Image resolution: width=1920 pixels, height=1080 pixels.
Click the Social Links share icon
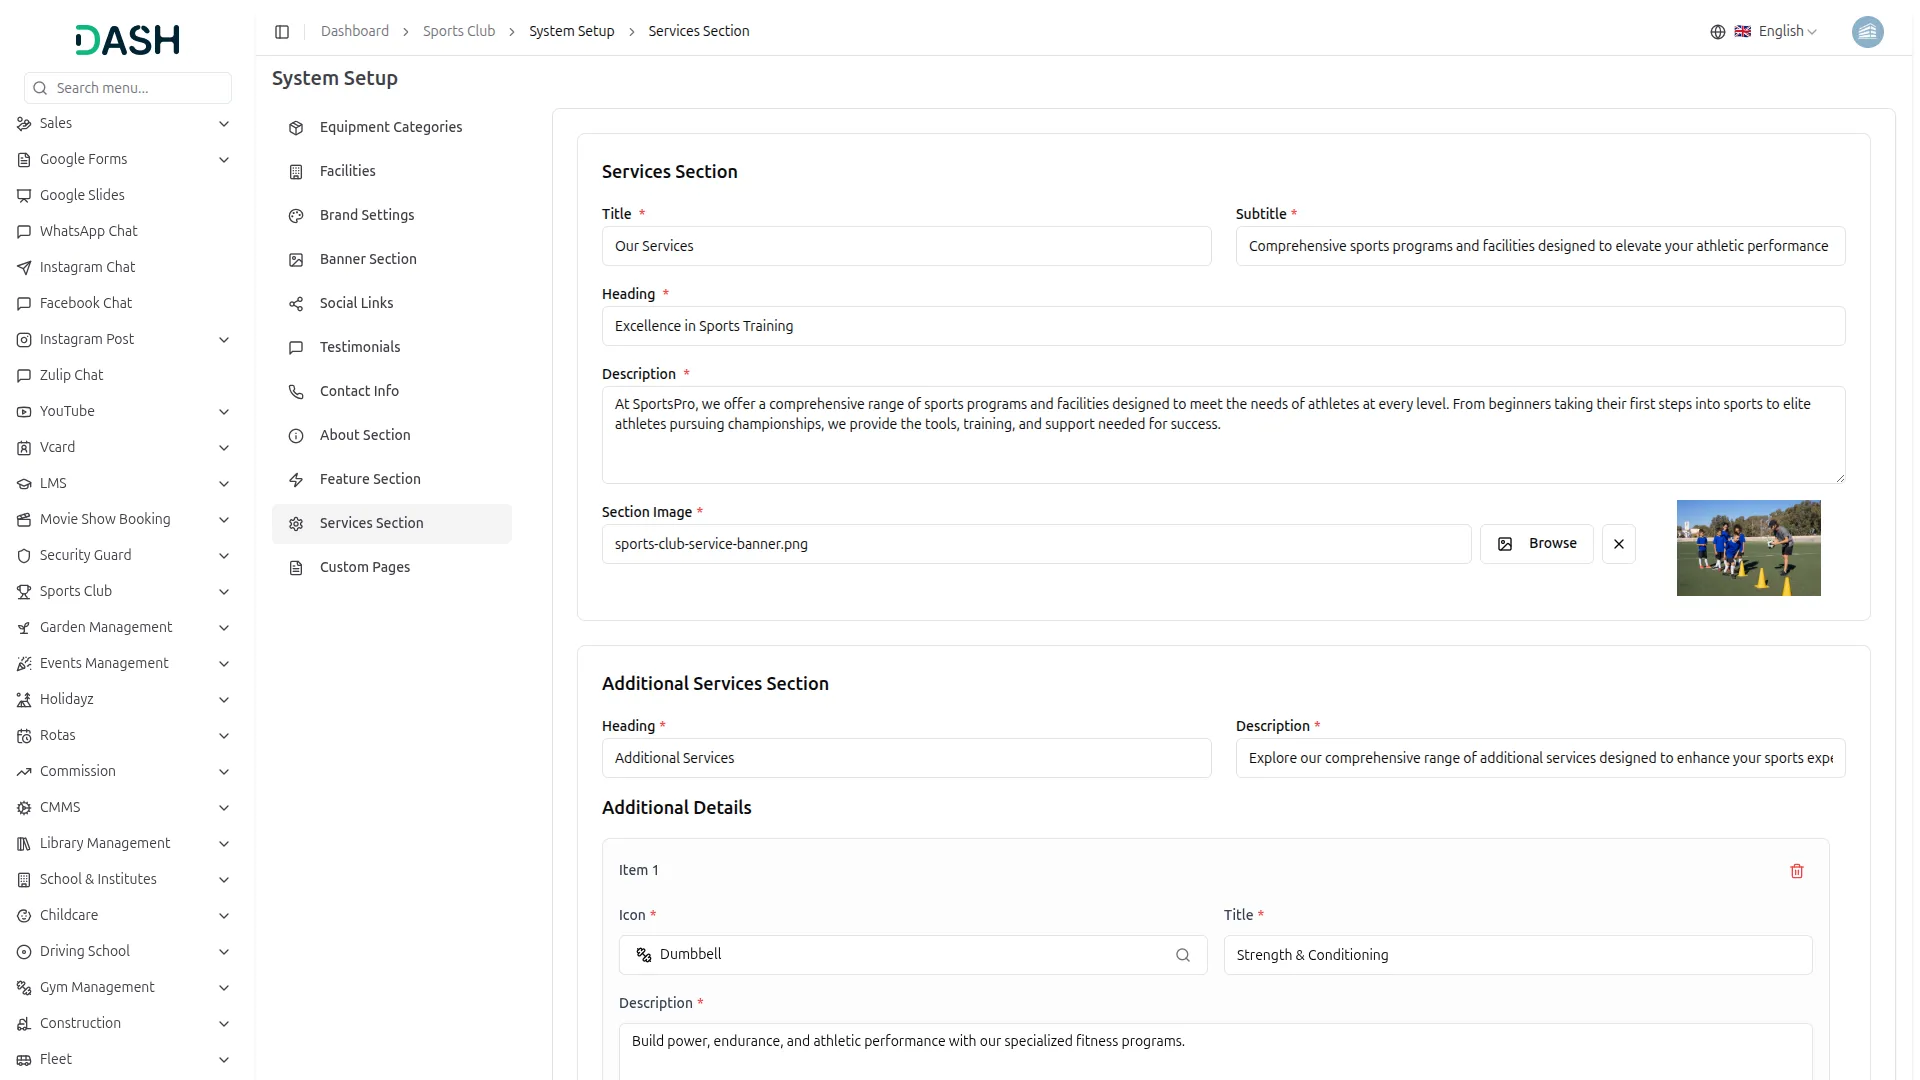(296, 304)
